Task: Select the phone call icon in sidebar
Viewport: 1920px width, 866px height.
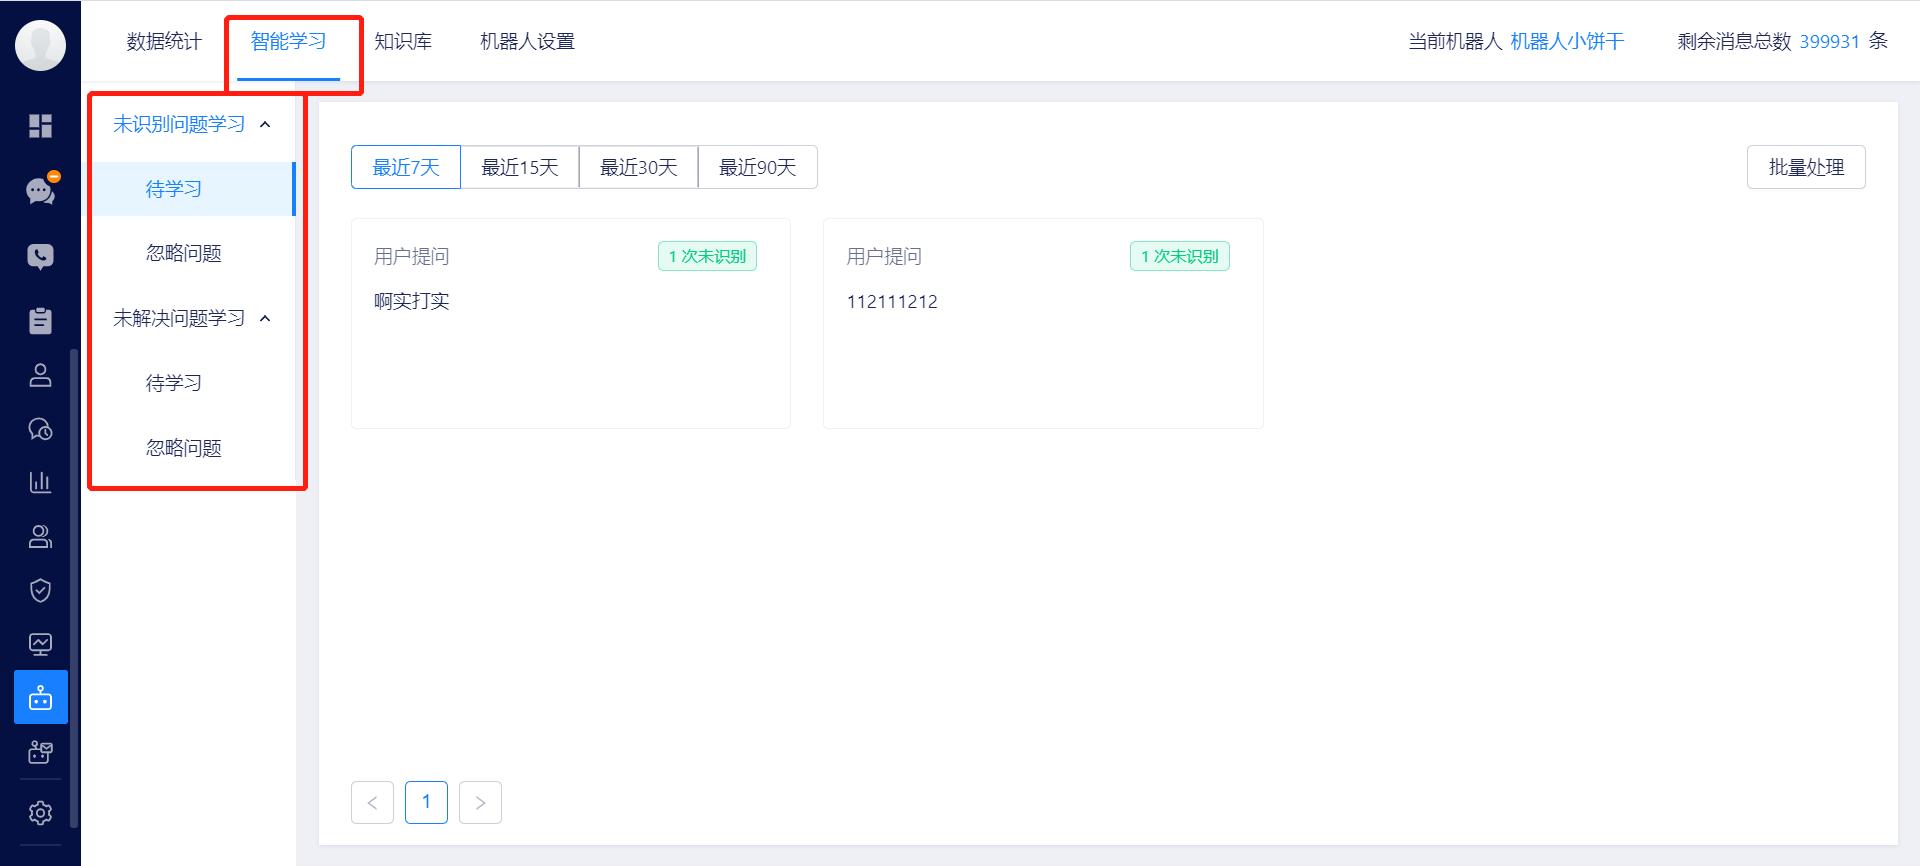Action: pyautogui.click(x=40, y=255)
